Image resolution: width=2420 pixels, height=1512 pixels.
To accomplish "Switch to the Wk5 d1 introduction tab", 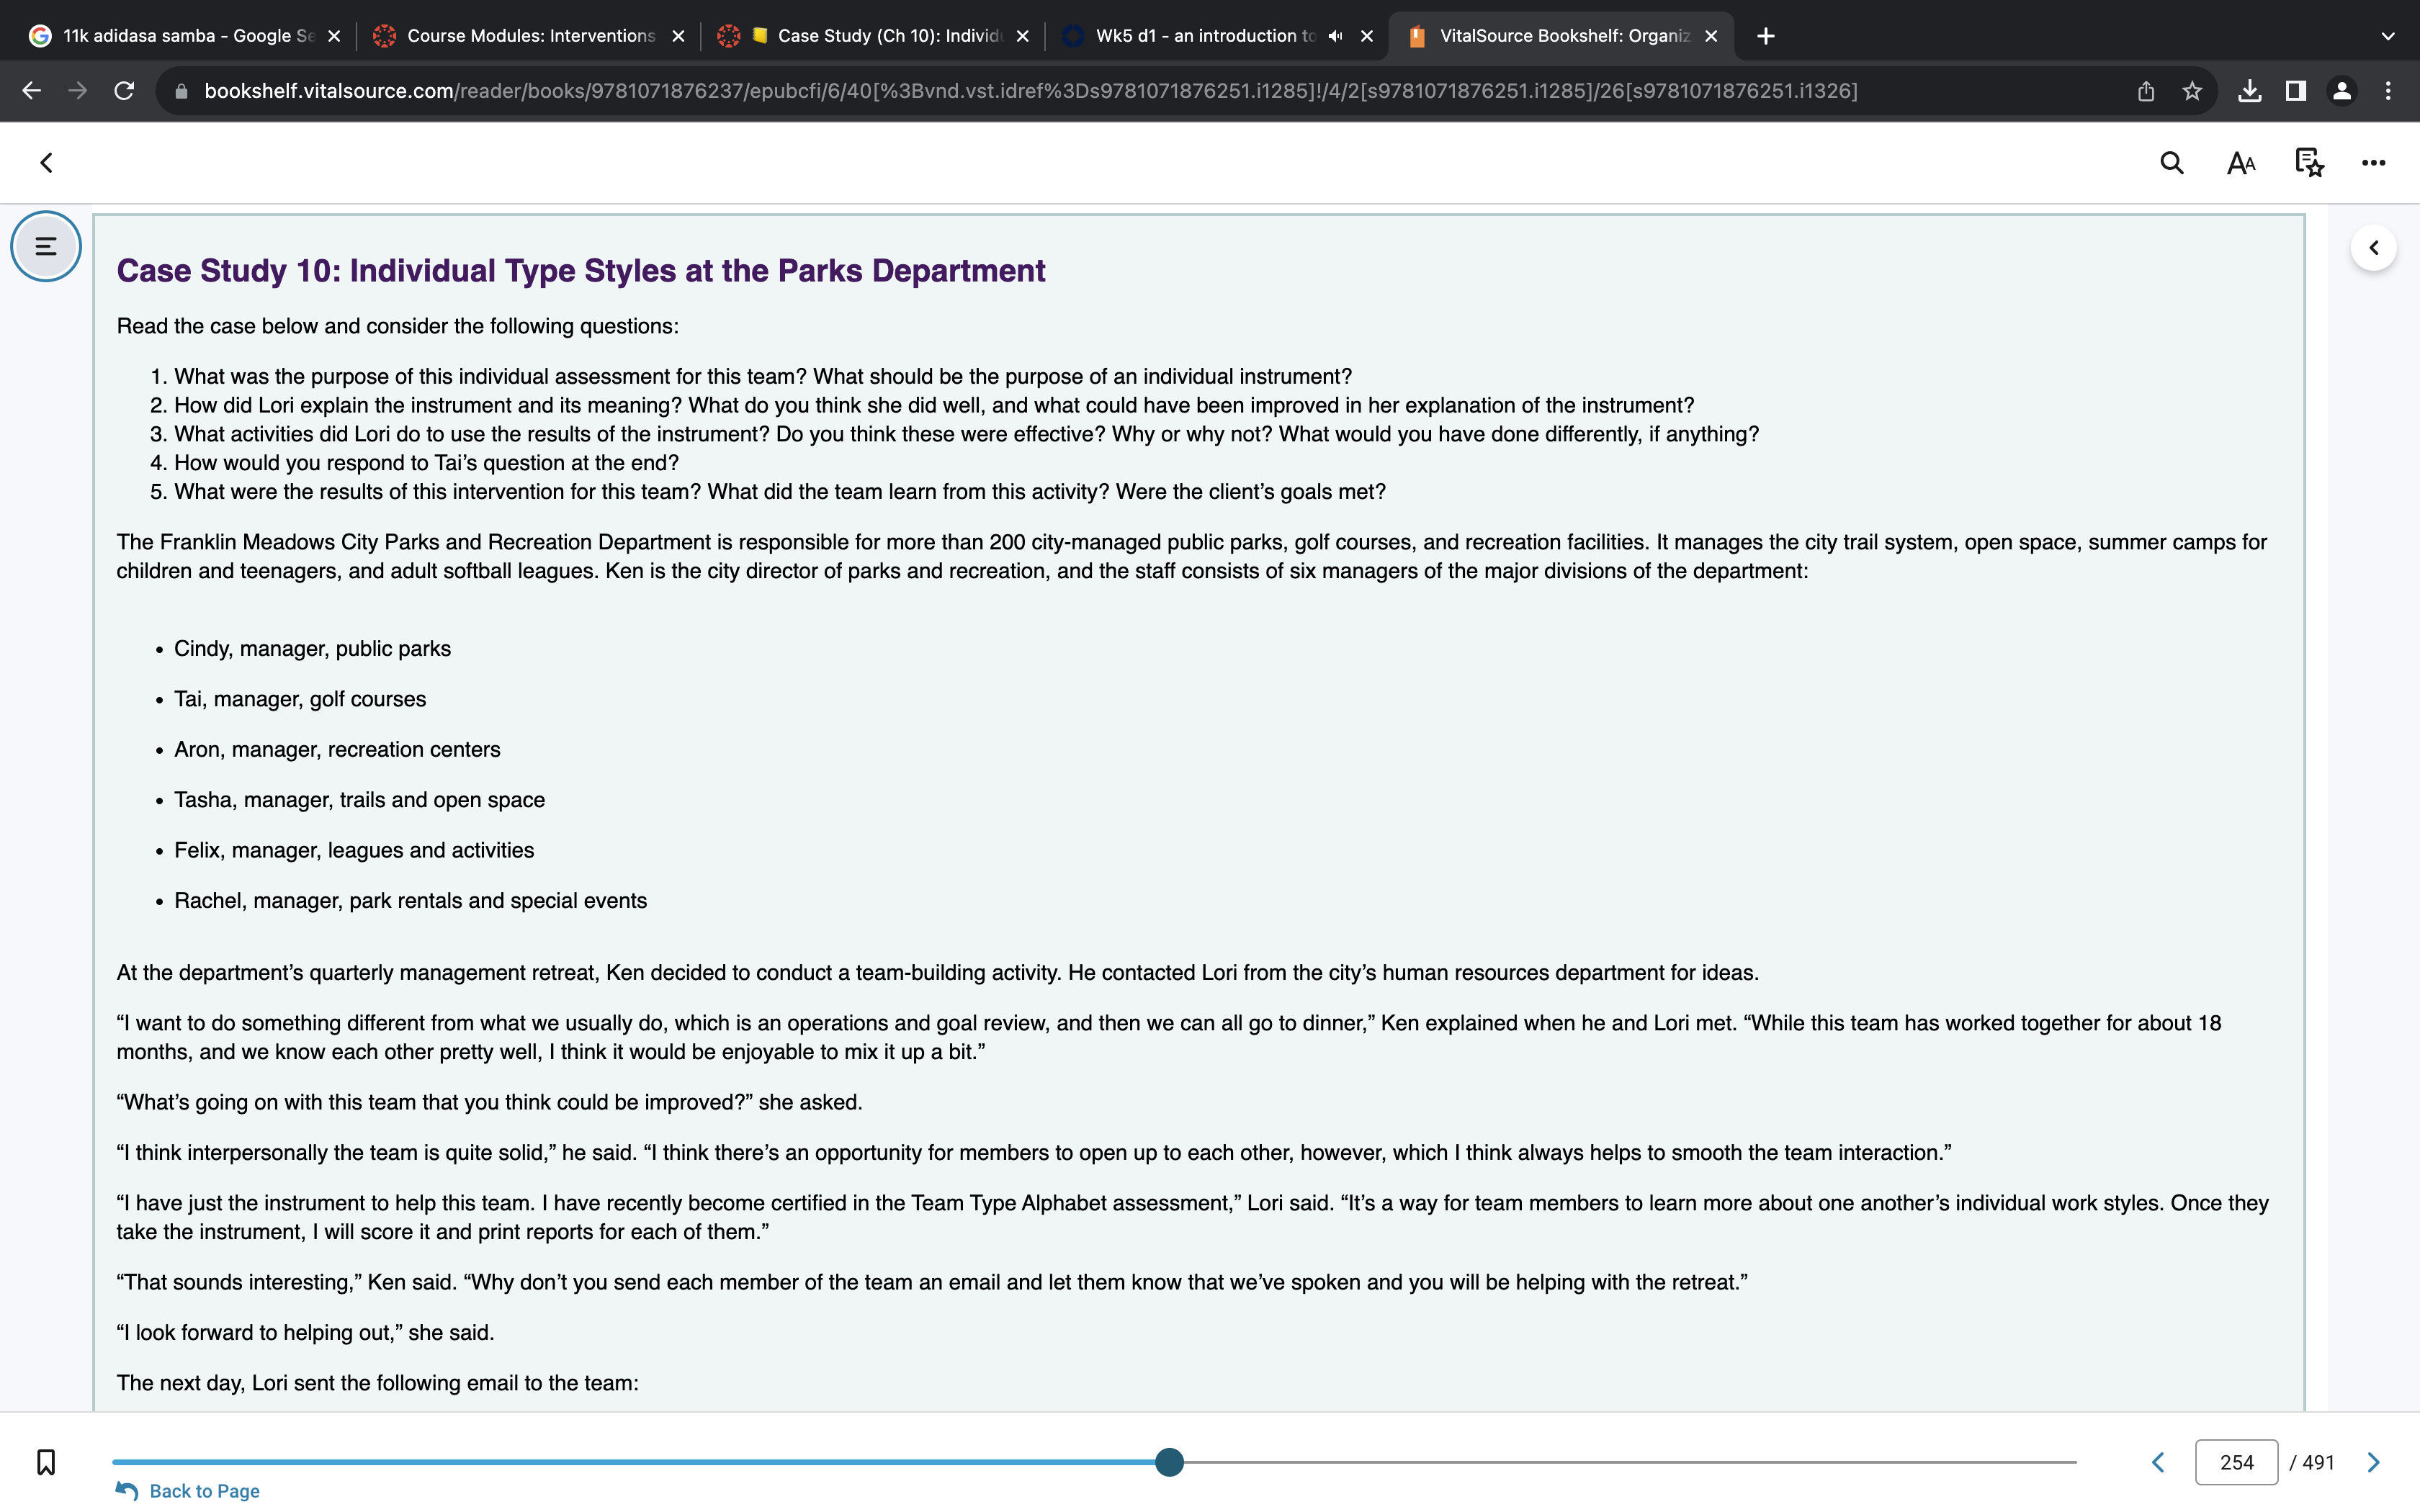I will (1218, 36).
